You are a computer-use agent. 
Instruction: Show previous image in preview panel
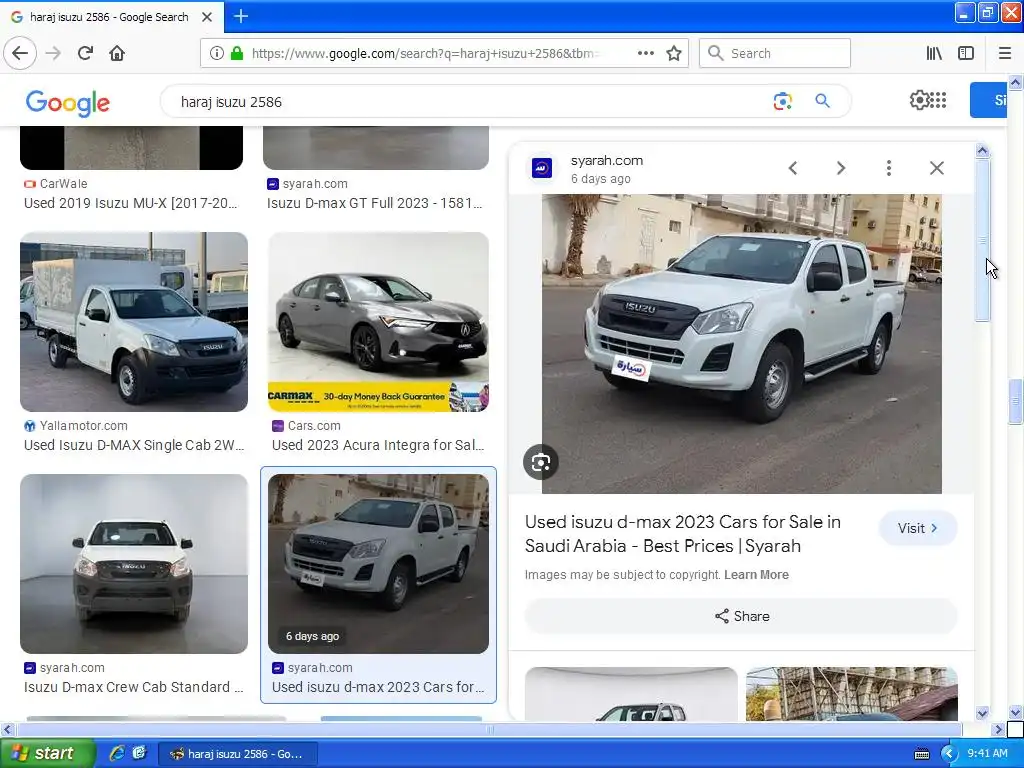793,168
